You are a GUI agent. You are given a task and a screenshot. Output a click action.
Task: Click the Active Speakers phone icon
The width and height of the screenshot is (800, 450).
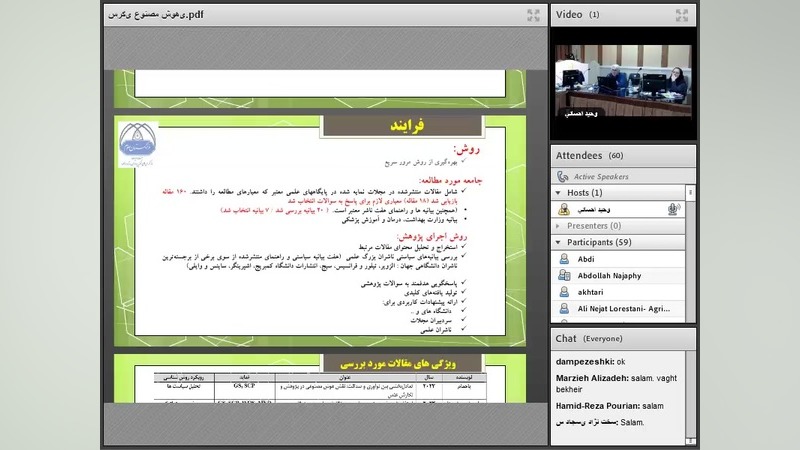tap(563, 177)
